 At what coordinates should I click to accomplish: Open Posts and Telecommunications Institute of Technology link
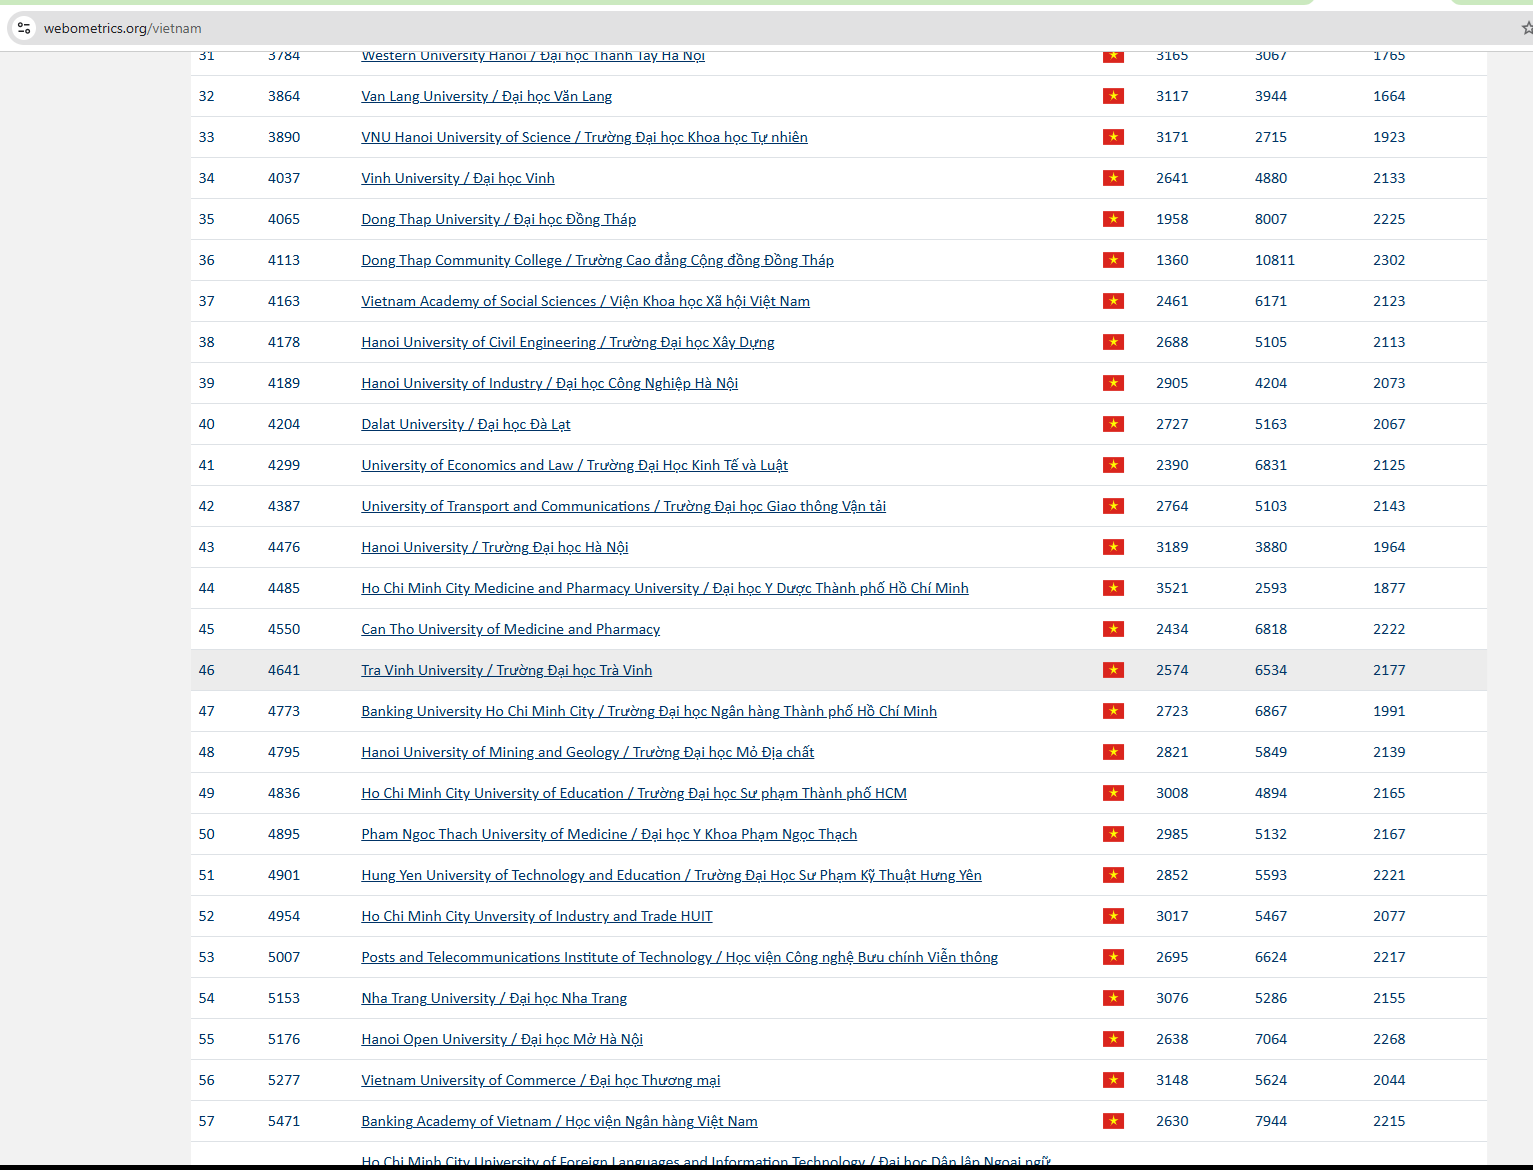tap(679, 957)
